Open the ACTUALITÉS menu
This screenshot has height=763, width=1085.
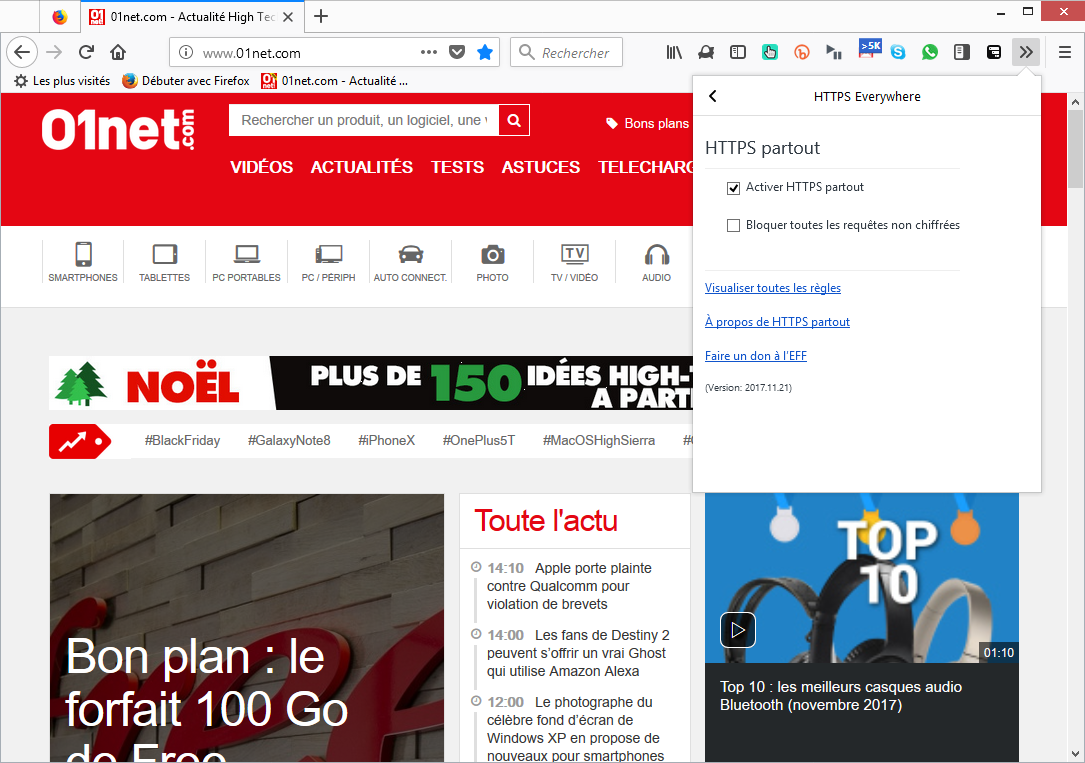click(362, 167)
